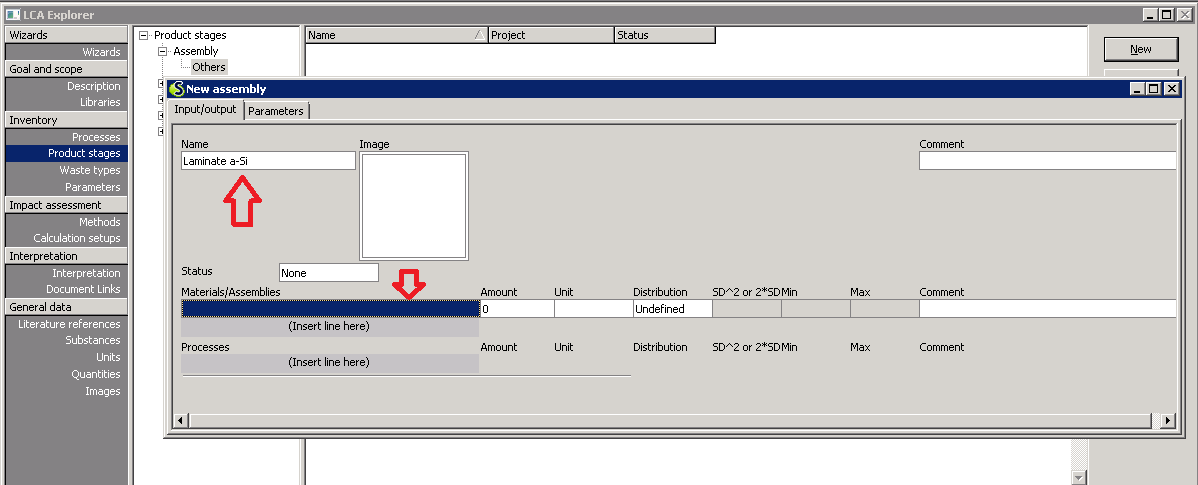
Task: Click the Name field containing Laminate a-Si
Action: (267, 161)
